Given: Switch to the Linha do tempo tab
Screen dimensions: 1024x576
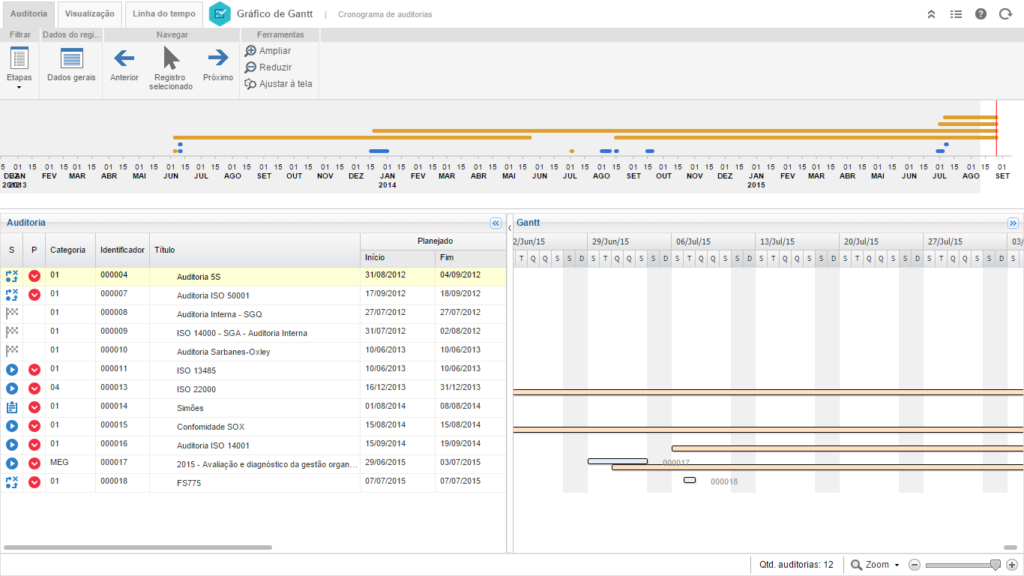Looking at the screenshot, I should tap(163, 14).
